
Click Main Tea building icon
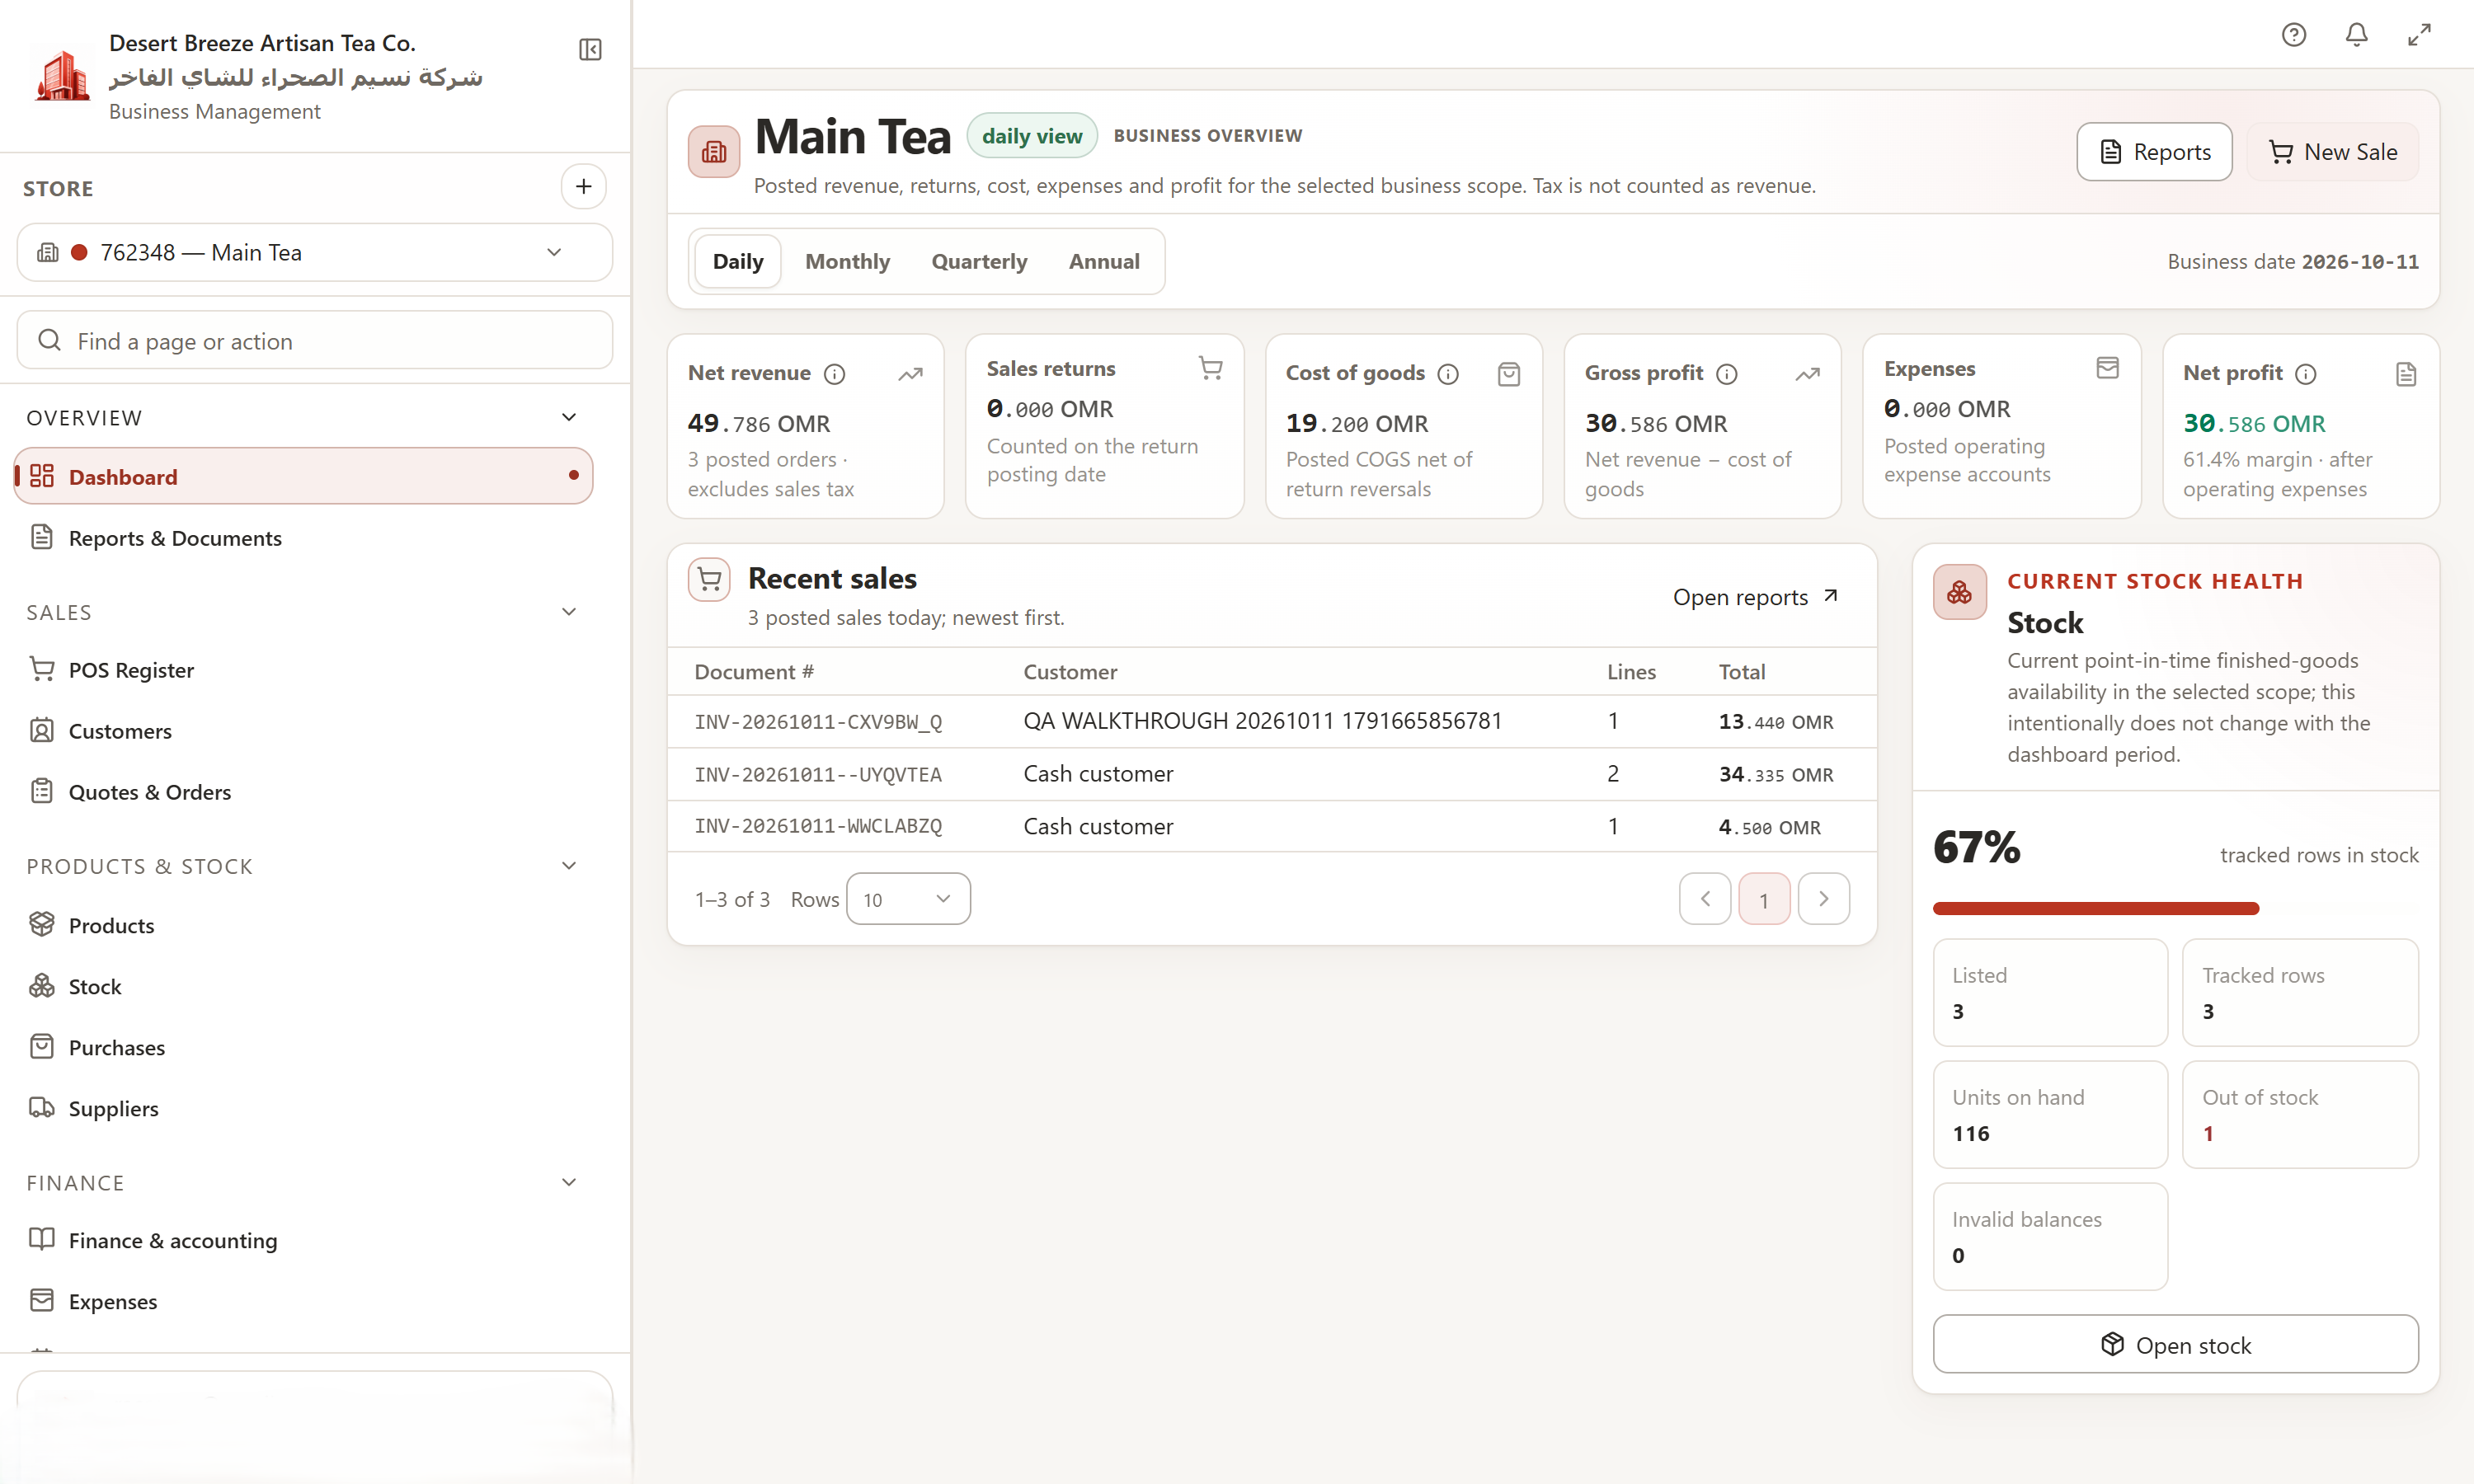click(714, 152)
